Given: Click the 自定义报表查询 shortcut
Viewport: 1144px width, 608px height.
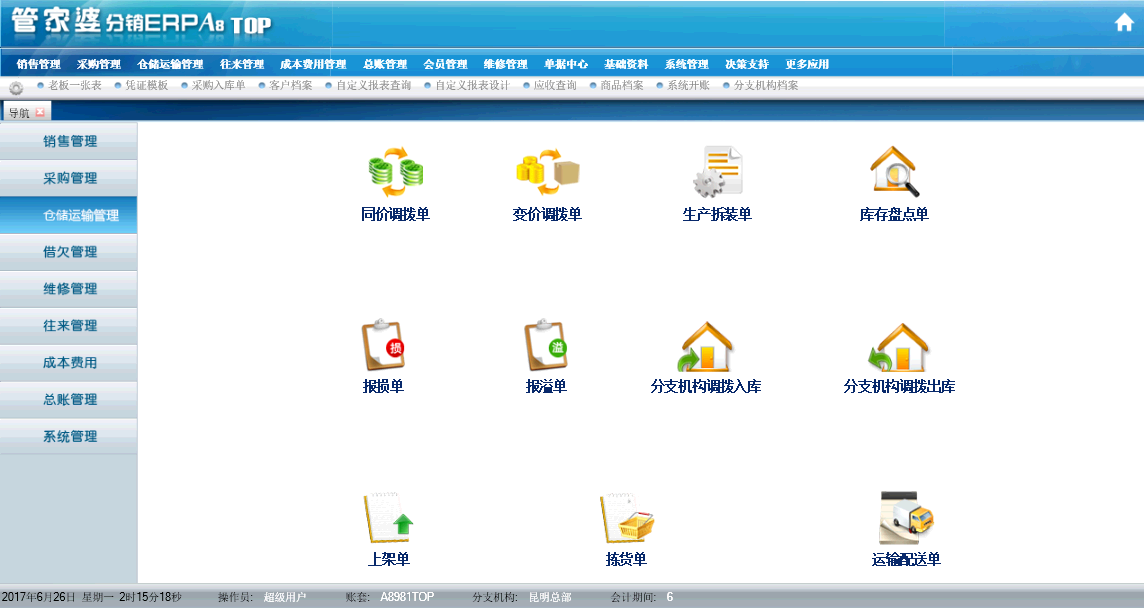Looking at the screenshot, I should tap(374, 85).
